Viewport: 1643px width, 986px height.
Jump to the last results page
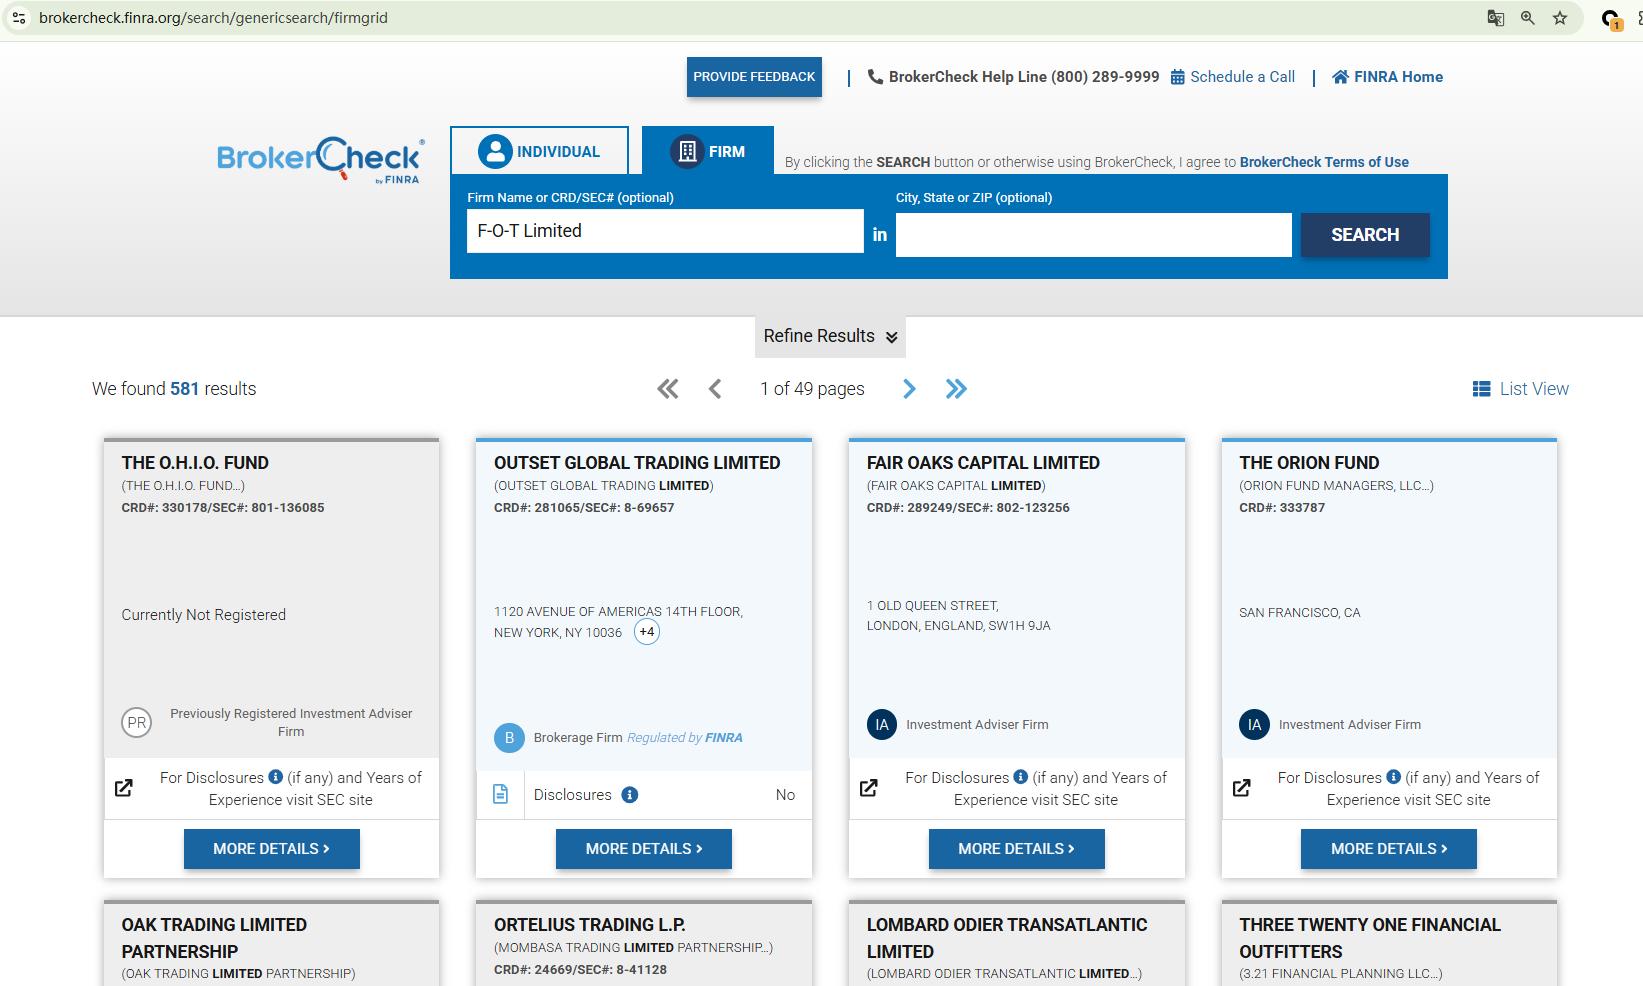[x=956, y=389]
